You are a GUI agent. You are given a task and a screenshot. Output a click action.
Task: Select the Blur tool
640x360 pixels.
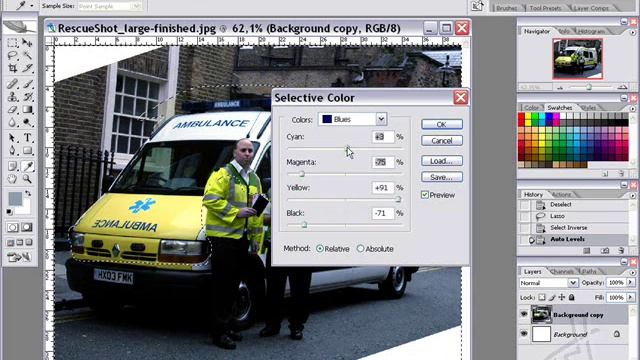point(12,122)
